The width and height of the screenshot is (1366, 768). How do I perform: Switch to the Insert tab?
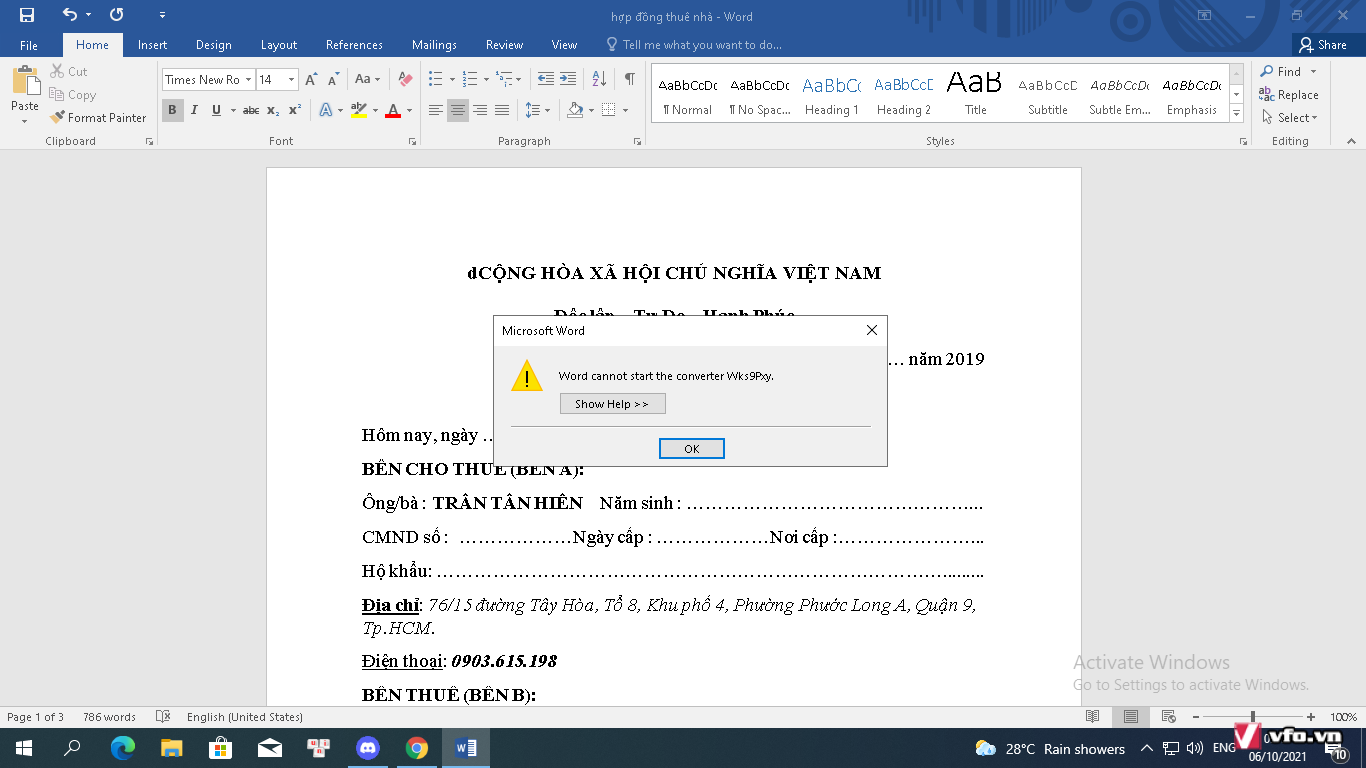[152, 45]
